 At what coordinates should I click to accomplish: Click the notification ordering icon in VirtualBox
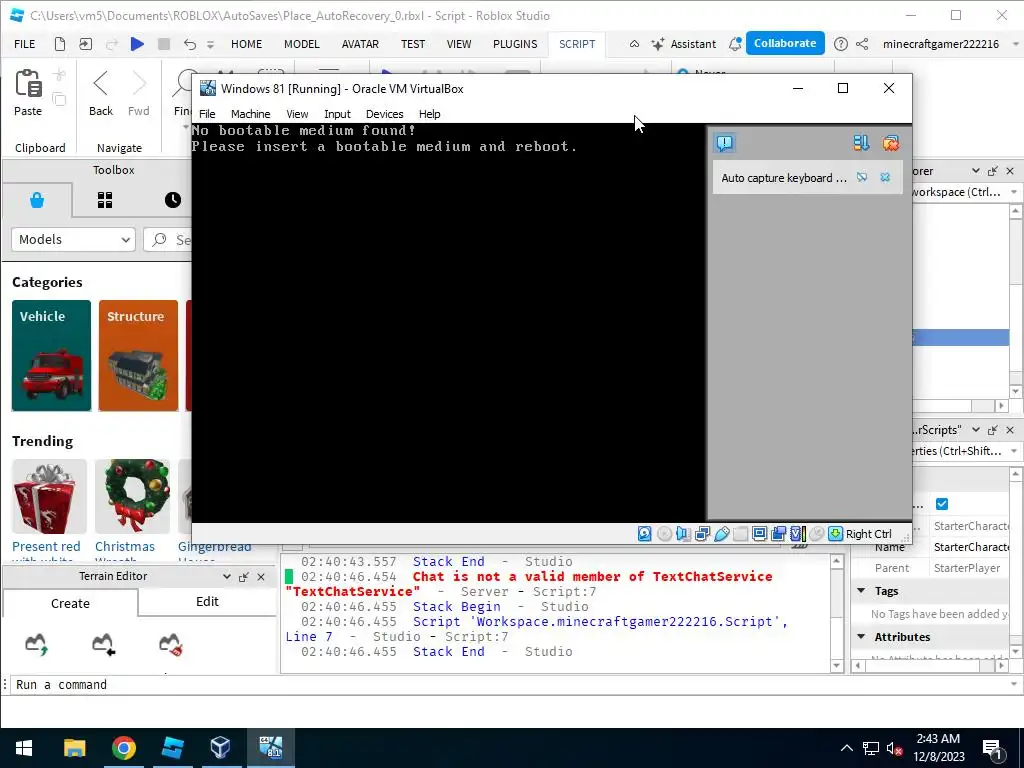pyautogui.click(x=861, y=143)
